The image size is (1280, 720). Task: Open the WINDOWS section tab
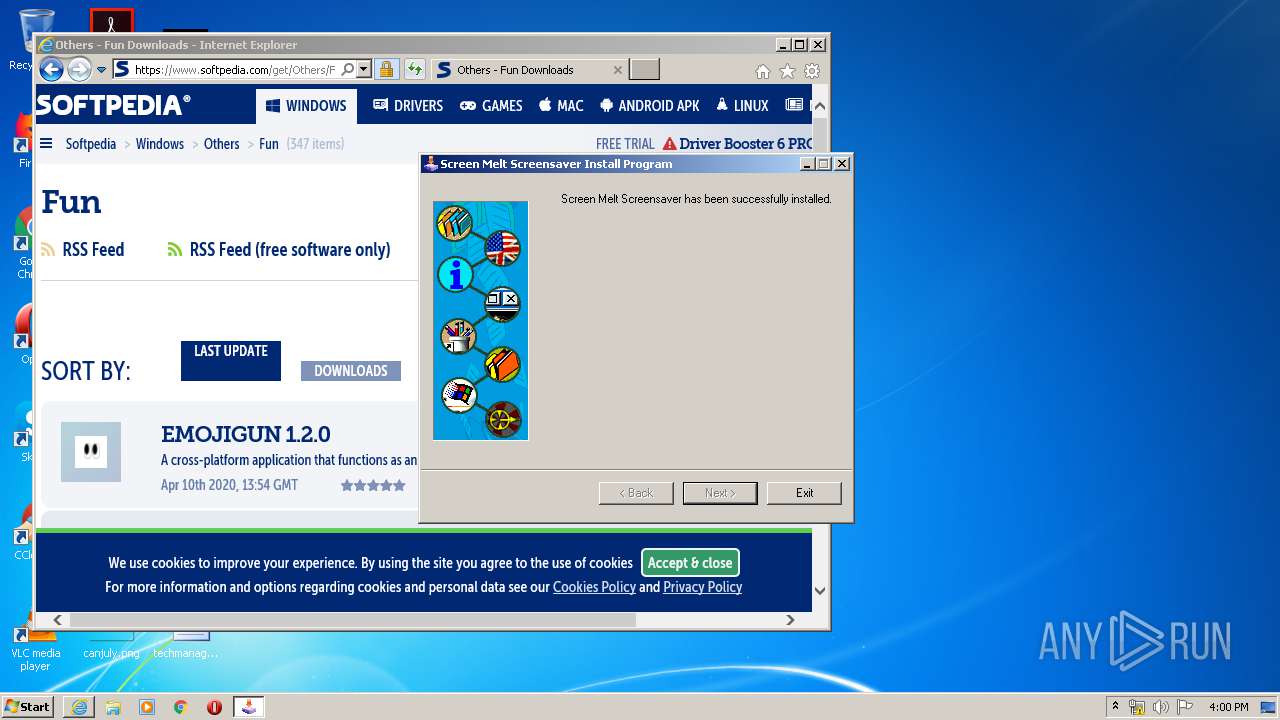coord(306,106)
